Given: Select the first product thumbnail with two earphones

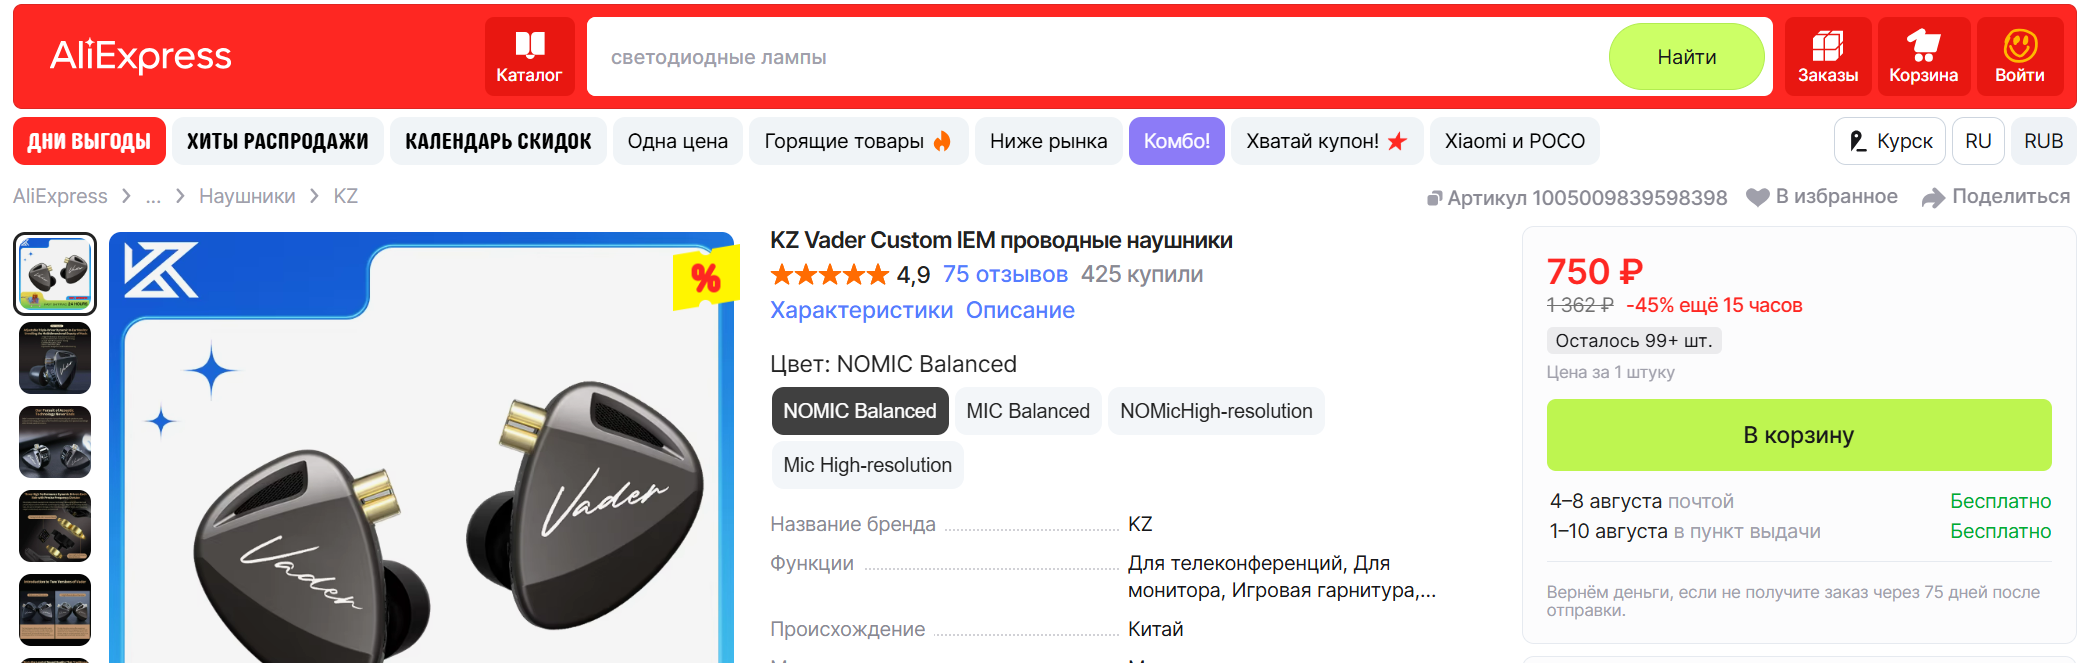Looking at the screenshot, I should click(55, 274).
